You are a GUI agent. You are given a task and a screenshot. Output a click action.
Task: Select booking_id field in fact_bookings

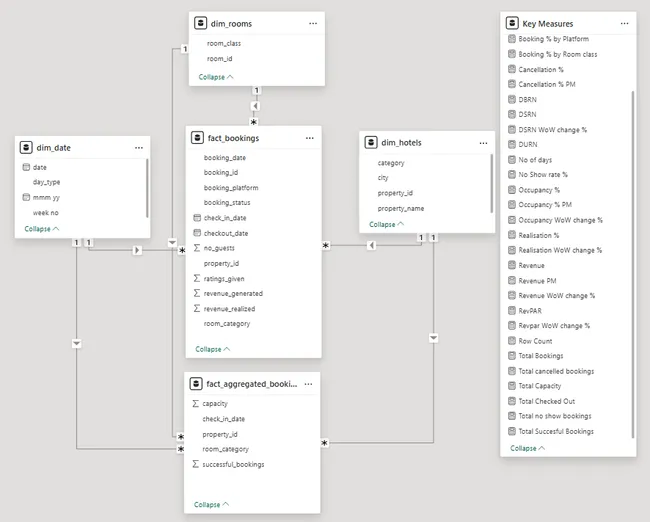pos(221,172)
